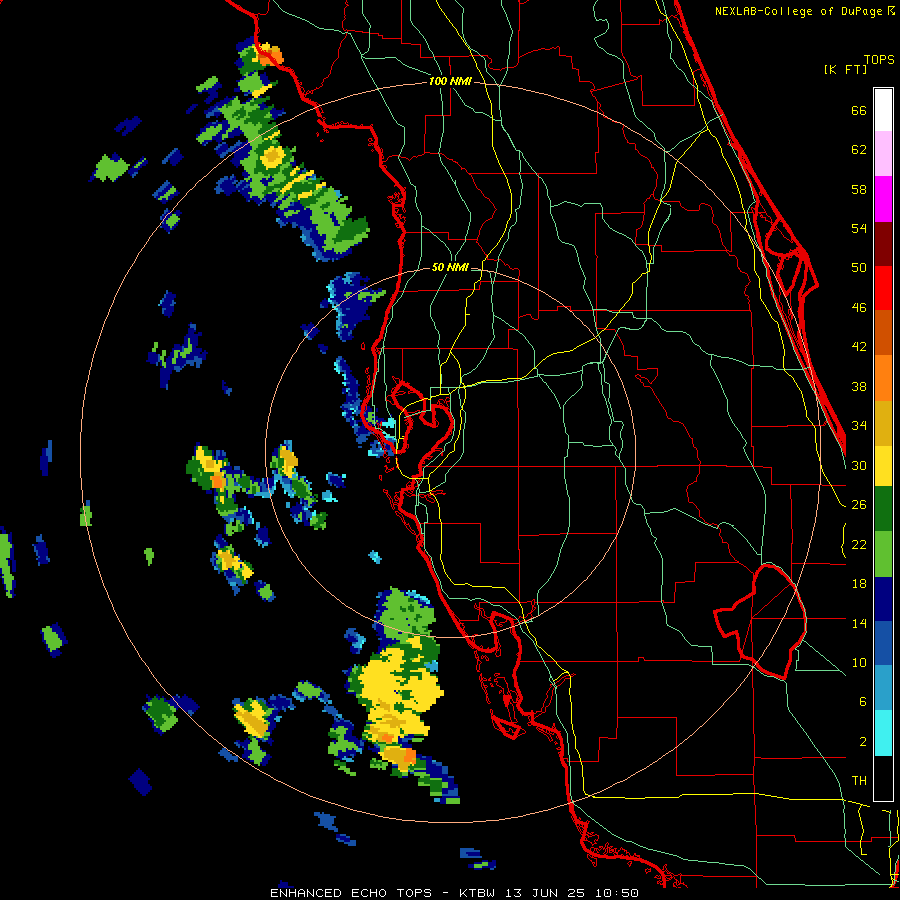Screen dimensions: 900x900
Task: Click the K FT units label
Action: click(x=845, y=69)
